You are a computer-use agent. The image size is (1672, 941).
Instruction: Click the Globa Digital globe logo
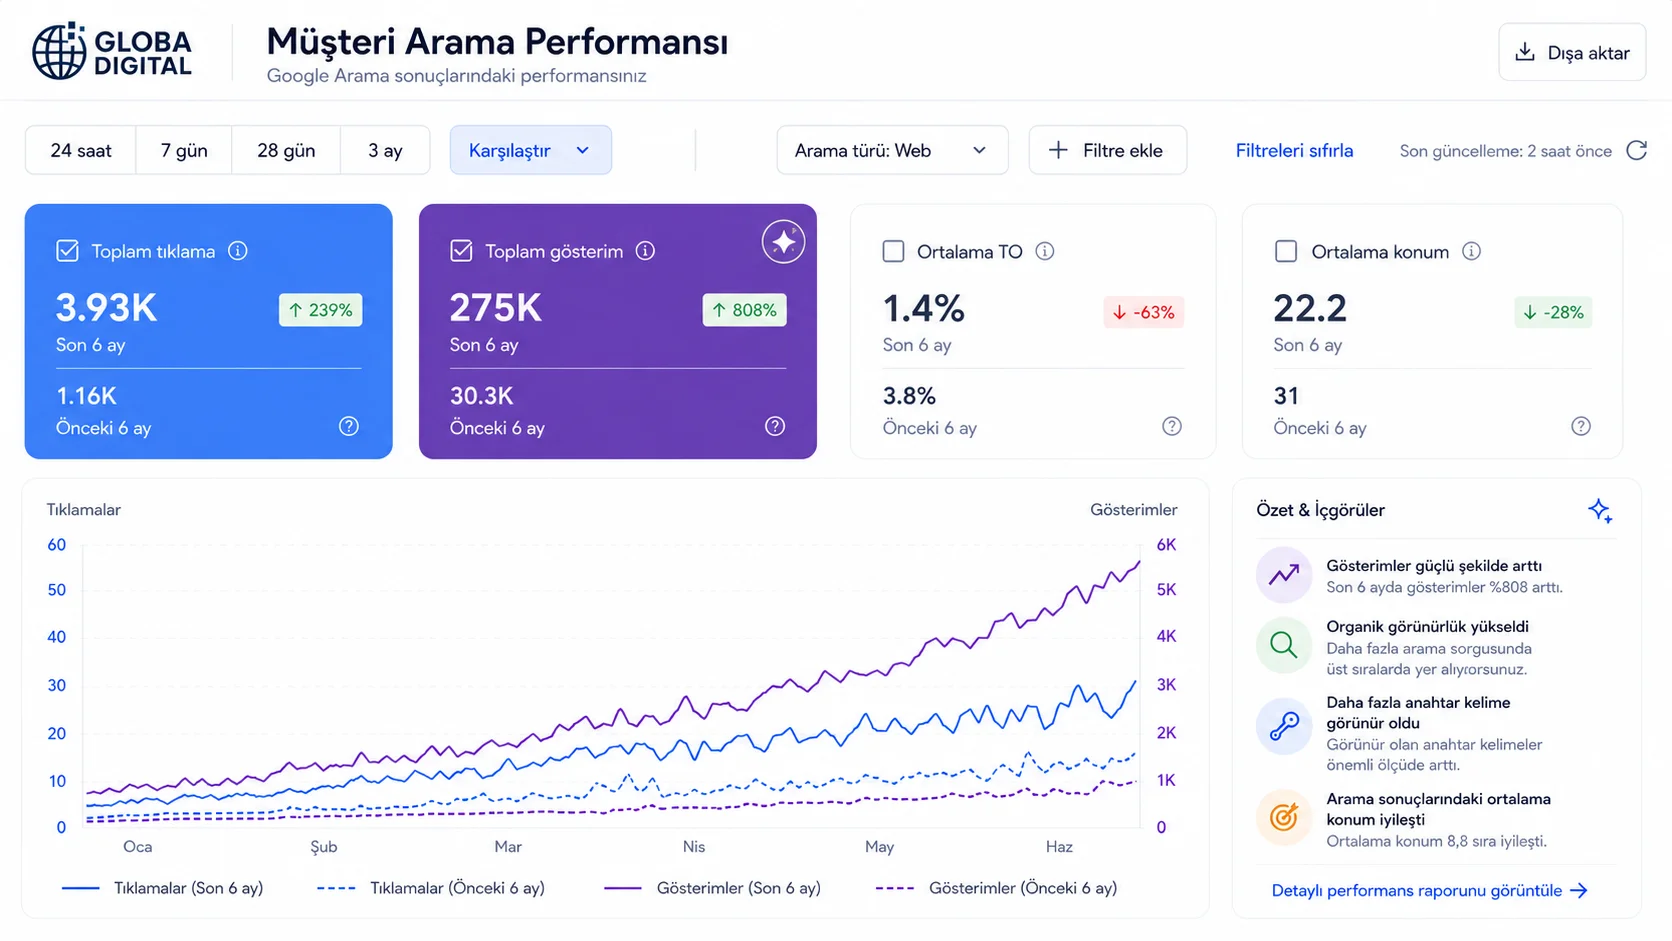coord(59,51)
